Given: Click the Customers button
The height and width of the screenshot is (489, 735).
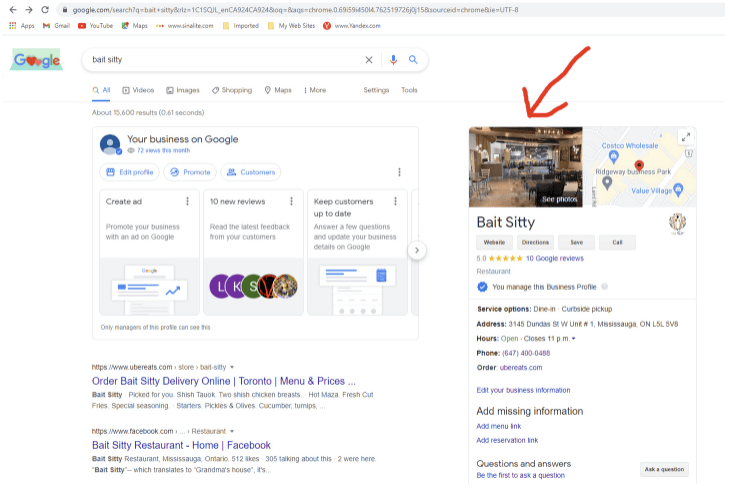Looking at the screenshot, I should [251, 172].
